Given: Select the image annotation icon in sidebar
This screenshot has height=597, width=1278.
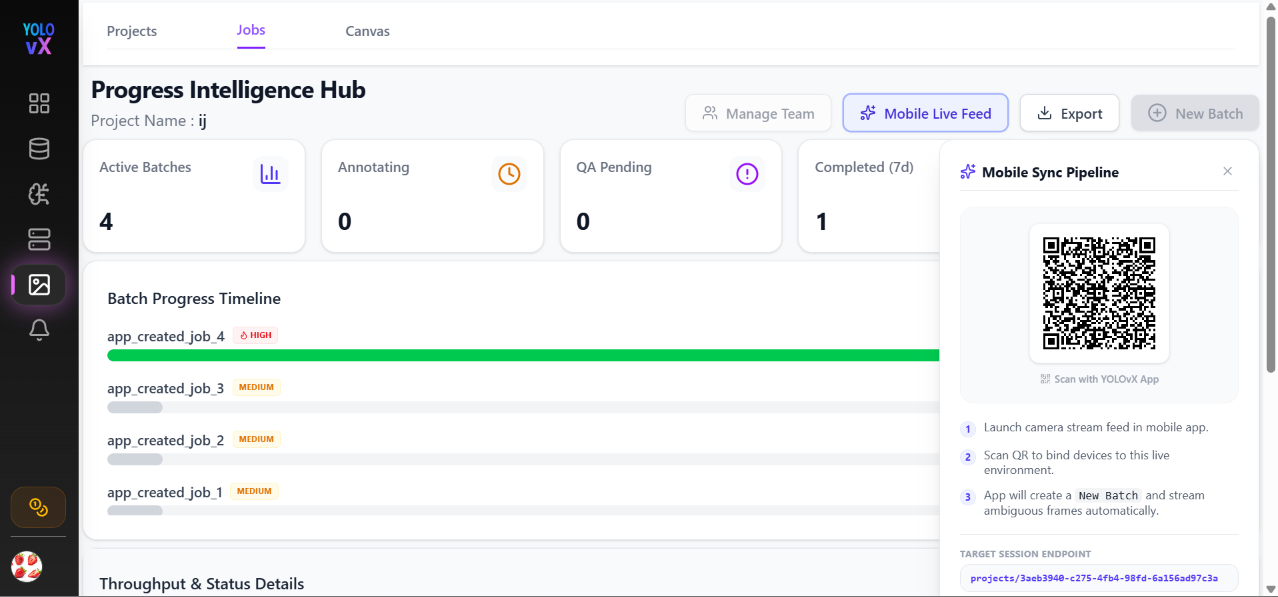Looking at the screenshot, I should 39,285.
